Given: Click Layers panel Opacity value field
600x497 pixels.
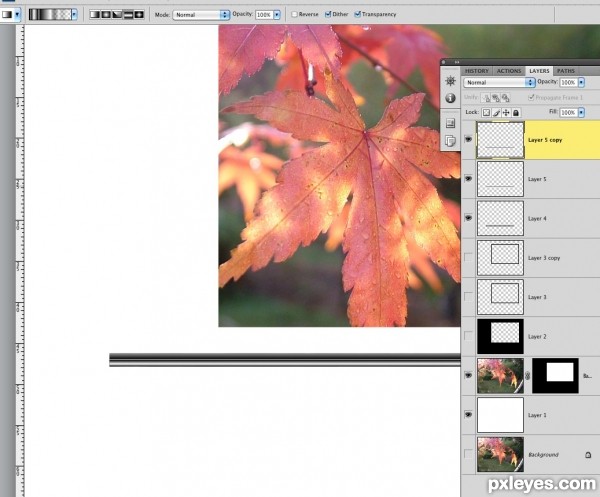Looking at the screenshot, I should coord(569,82).
